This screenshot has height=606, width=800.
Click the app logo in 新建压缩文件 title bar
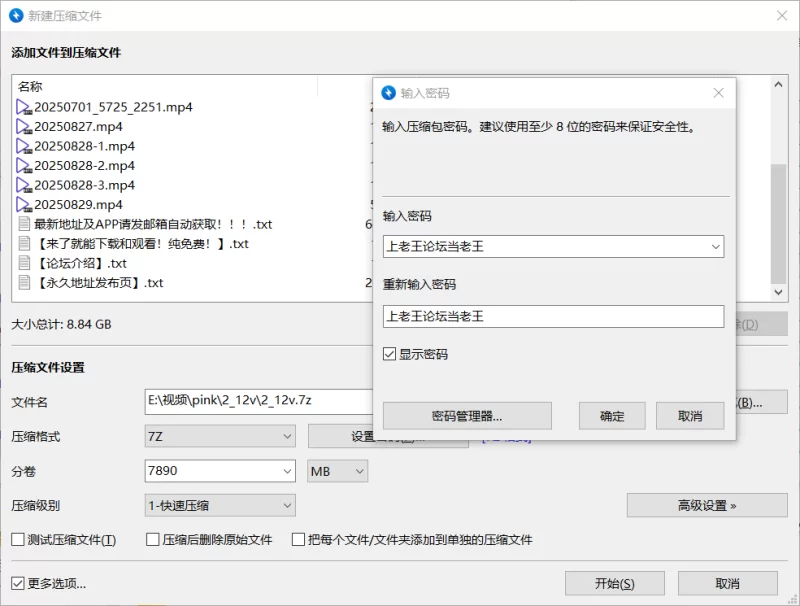pos(16,16)
